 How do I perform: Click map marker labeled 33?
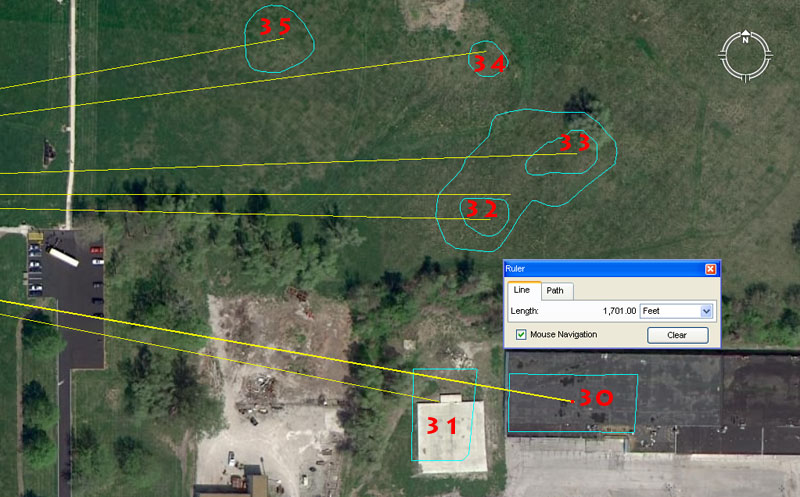(574, 144)
